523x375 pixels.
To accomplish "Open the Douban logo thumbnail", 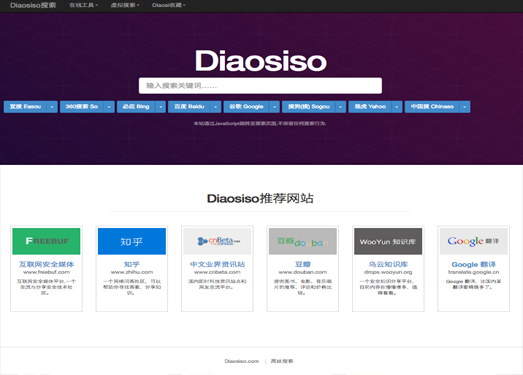I will point(303,241).
